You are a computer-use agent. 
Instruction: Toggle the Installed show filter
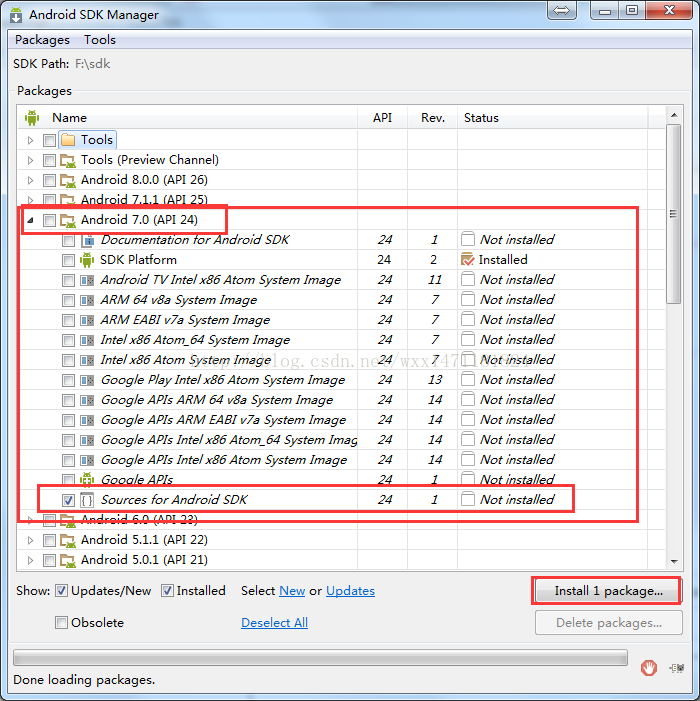click(x=167, y=591)
